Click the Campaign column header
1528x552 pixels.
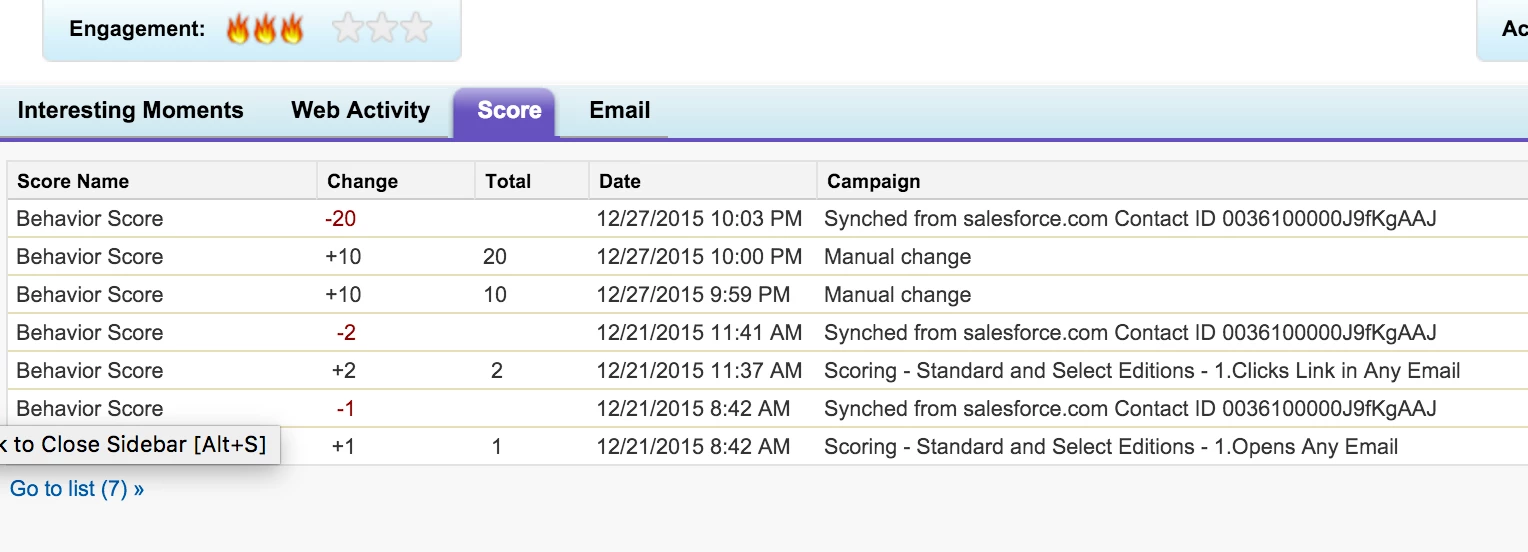pyautogui.click(x=874, y=181)
